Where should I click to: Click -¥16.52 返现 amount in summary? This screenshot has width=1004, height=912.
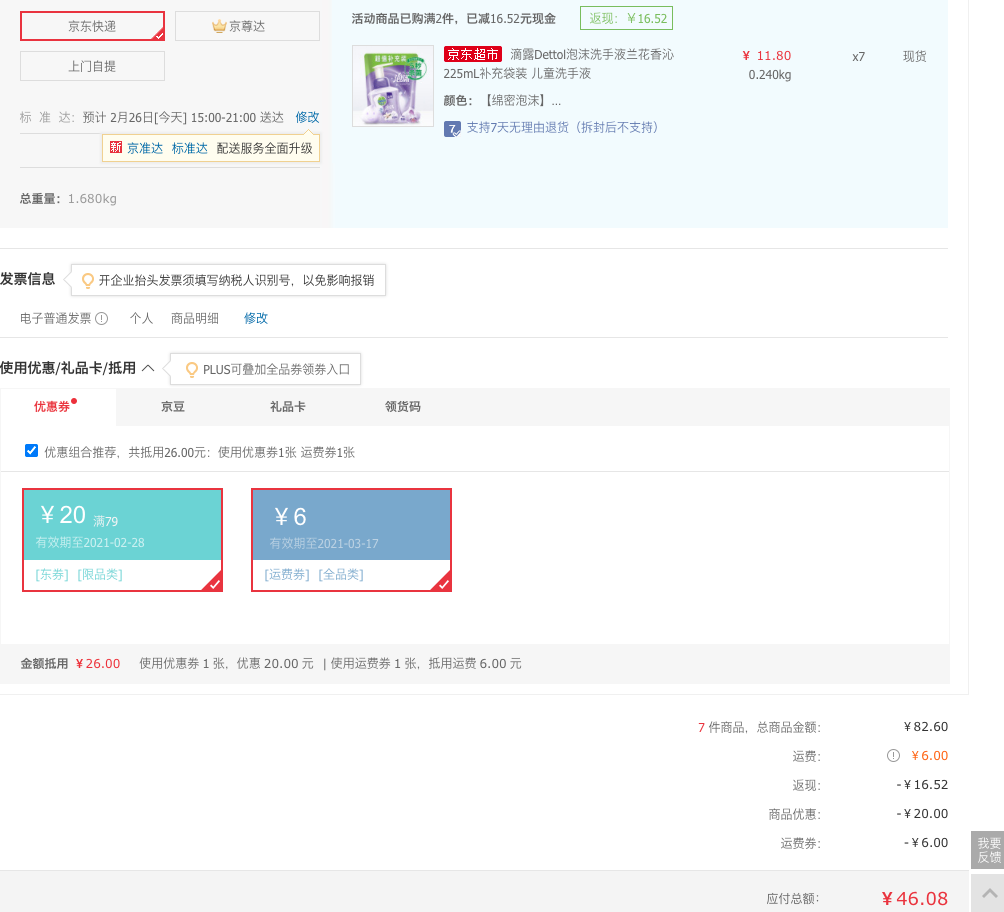922,785
